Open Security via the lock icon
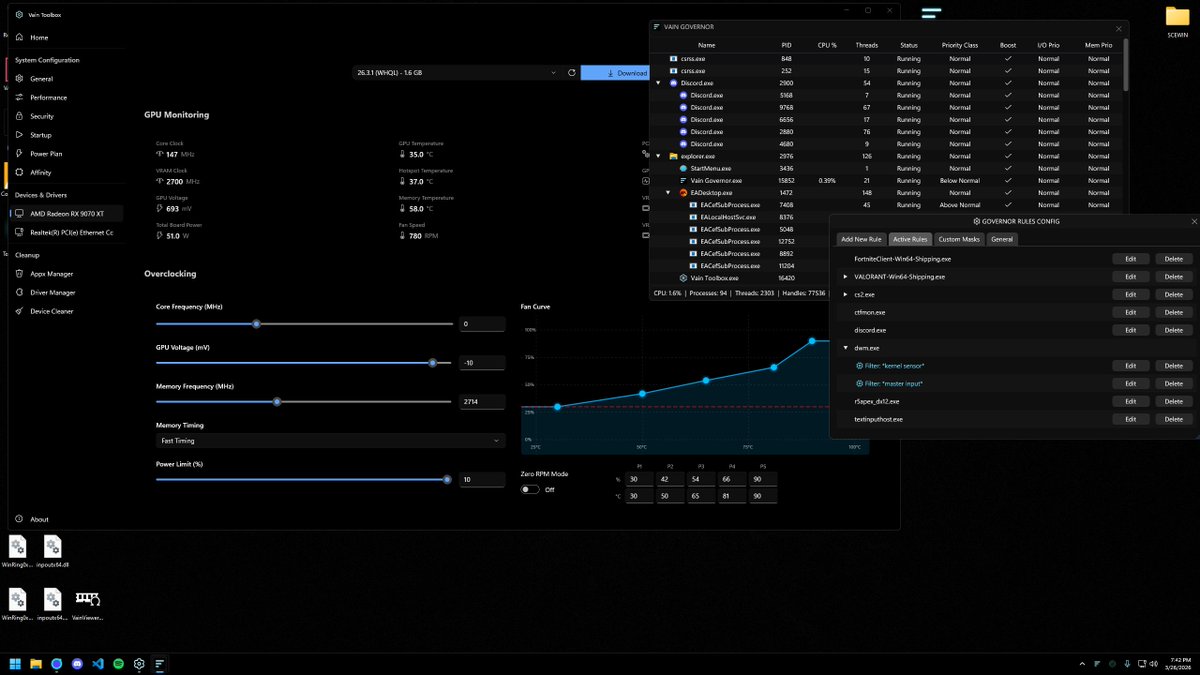The width and height of the screenshot is (1200, 675). click(20, 116)
